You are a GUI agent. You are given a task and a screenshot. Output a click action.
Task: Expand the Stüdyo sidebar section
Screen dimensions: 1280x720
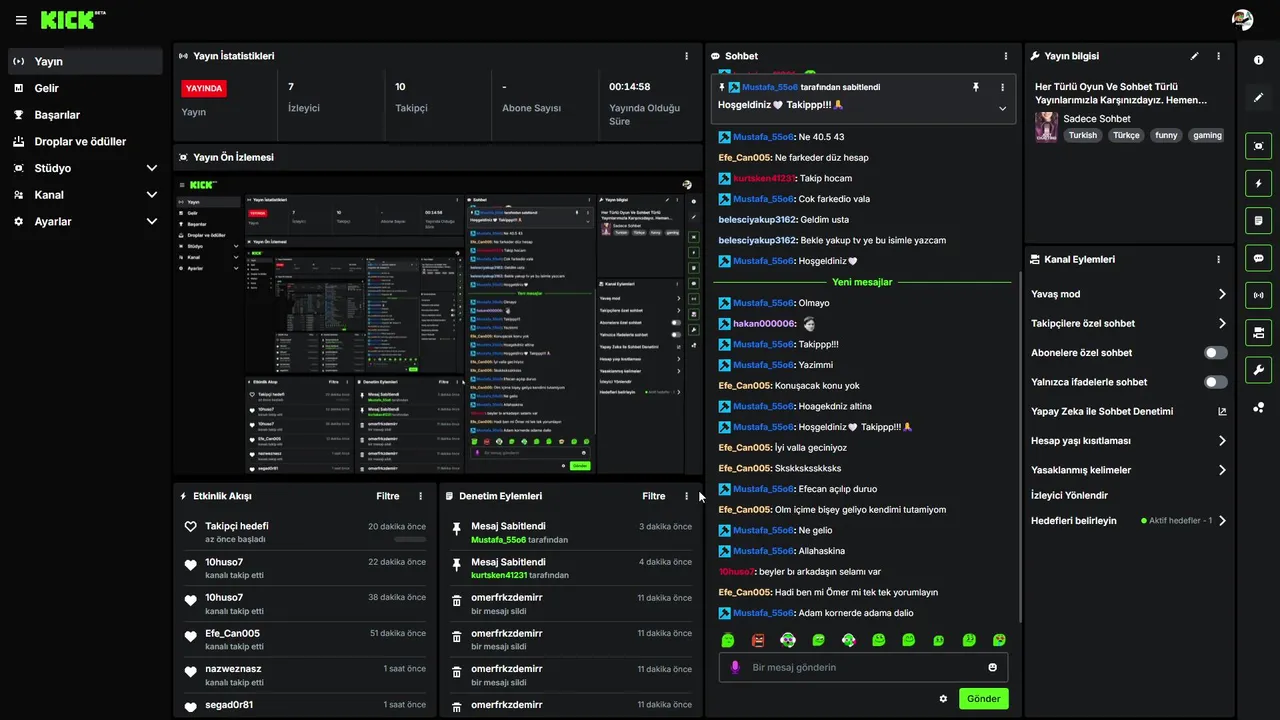pos(152,168)
